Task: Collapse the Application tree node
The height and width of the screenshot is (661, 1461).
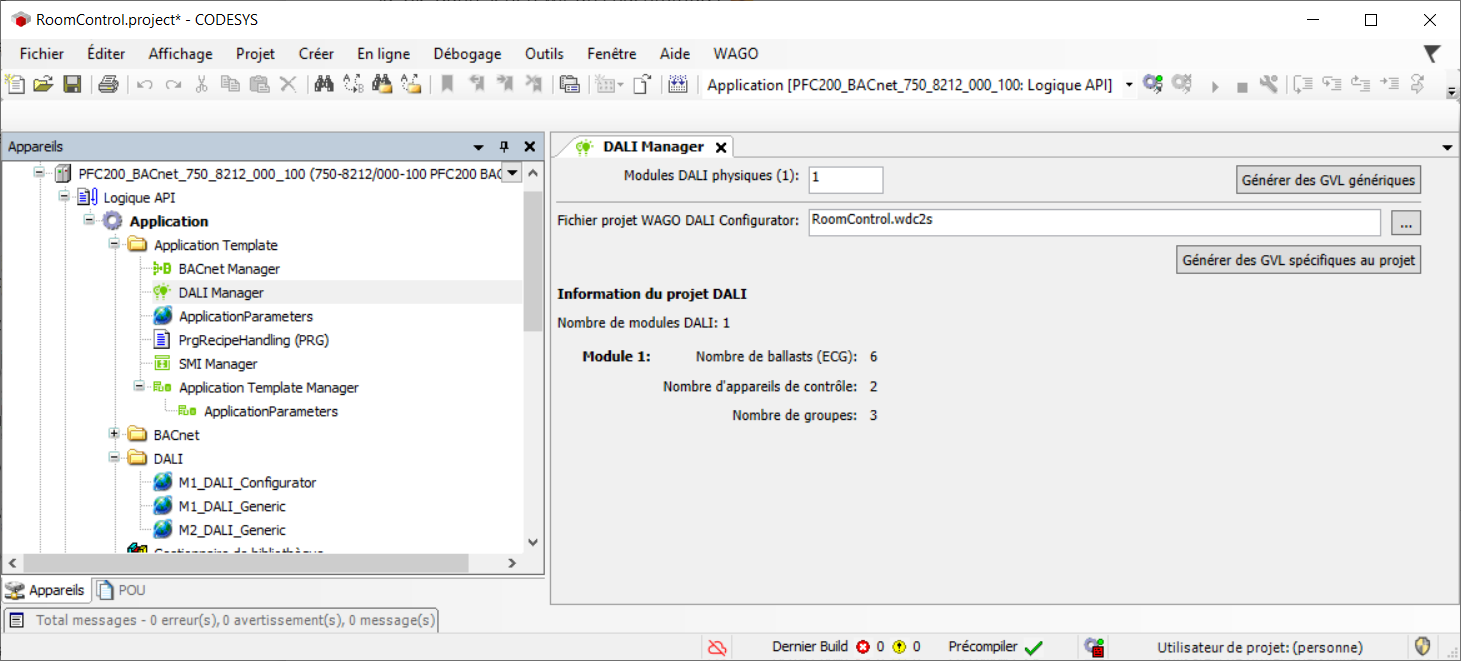Action: (x=89, y=221)
